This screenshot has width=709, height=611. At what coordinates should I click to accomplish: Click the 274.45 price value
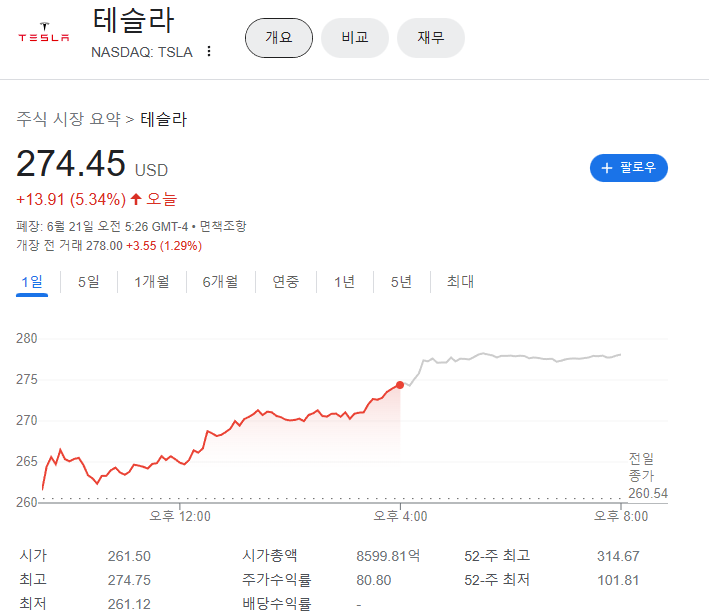pos(71,163)
